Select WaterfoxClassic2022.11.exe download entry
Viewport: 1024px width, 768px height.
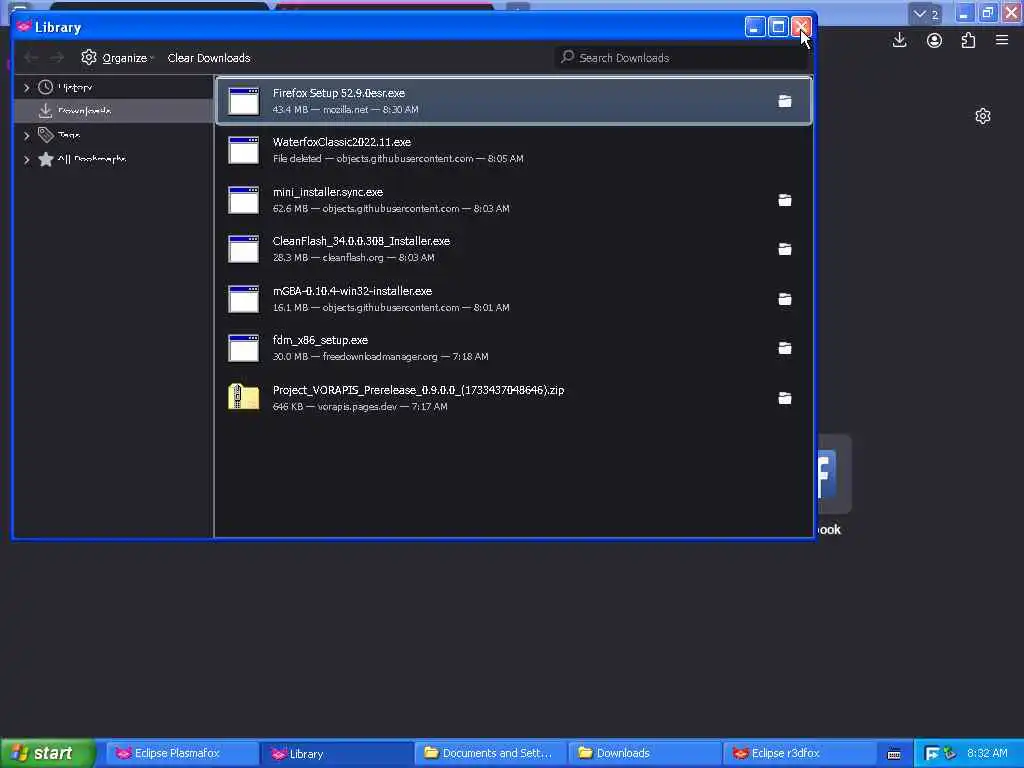pos(514,150)
